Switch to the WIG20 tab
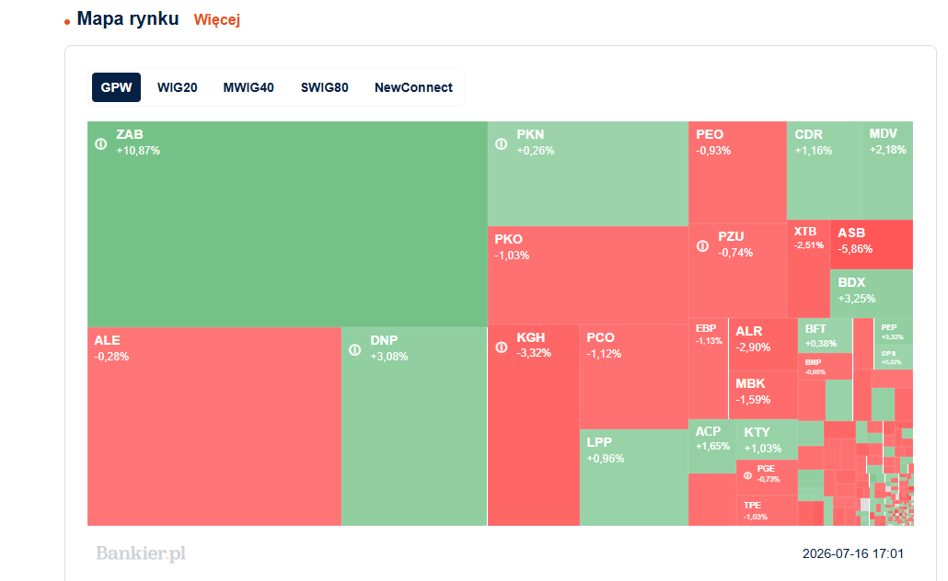 (177, 88)
